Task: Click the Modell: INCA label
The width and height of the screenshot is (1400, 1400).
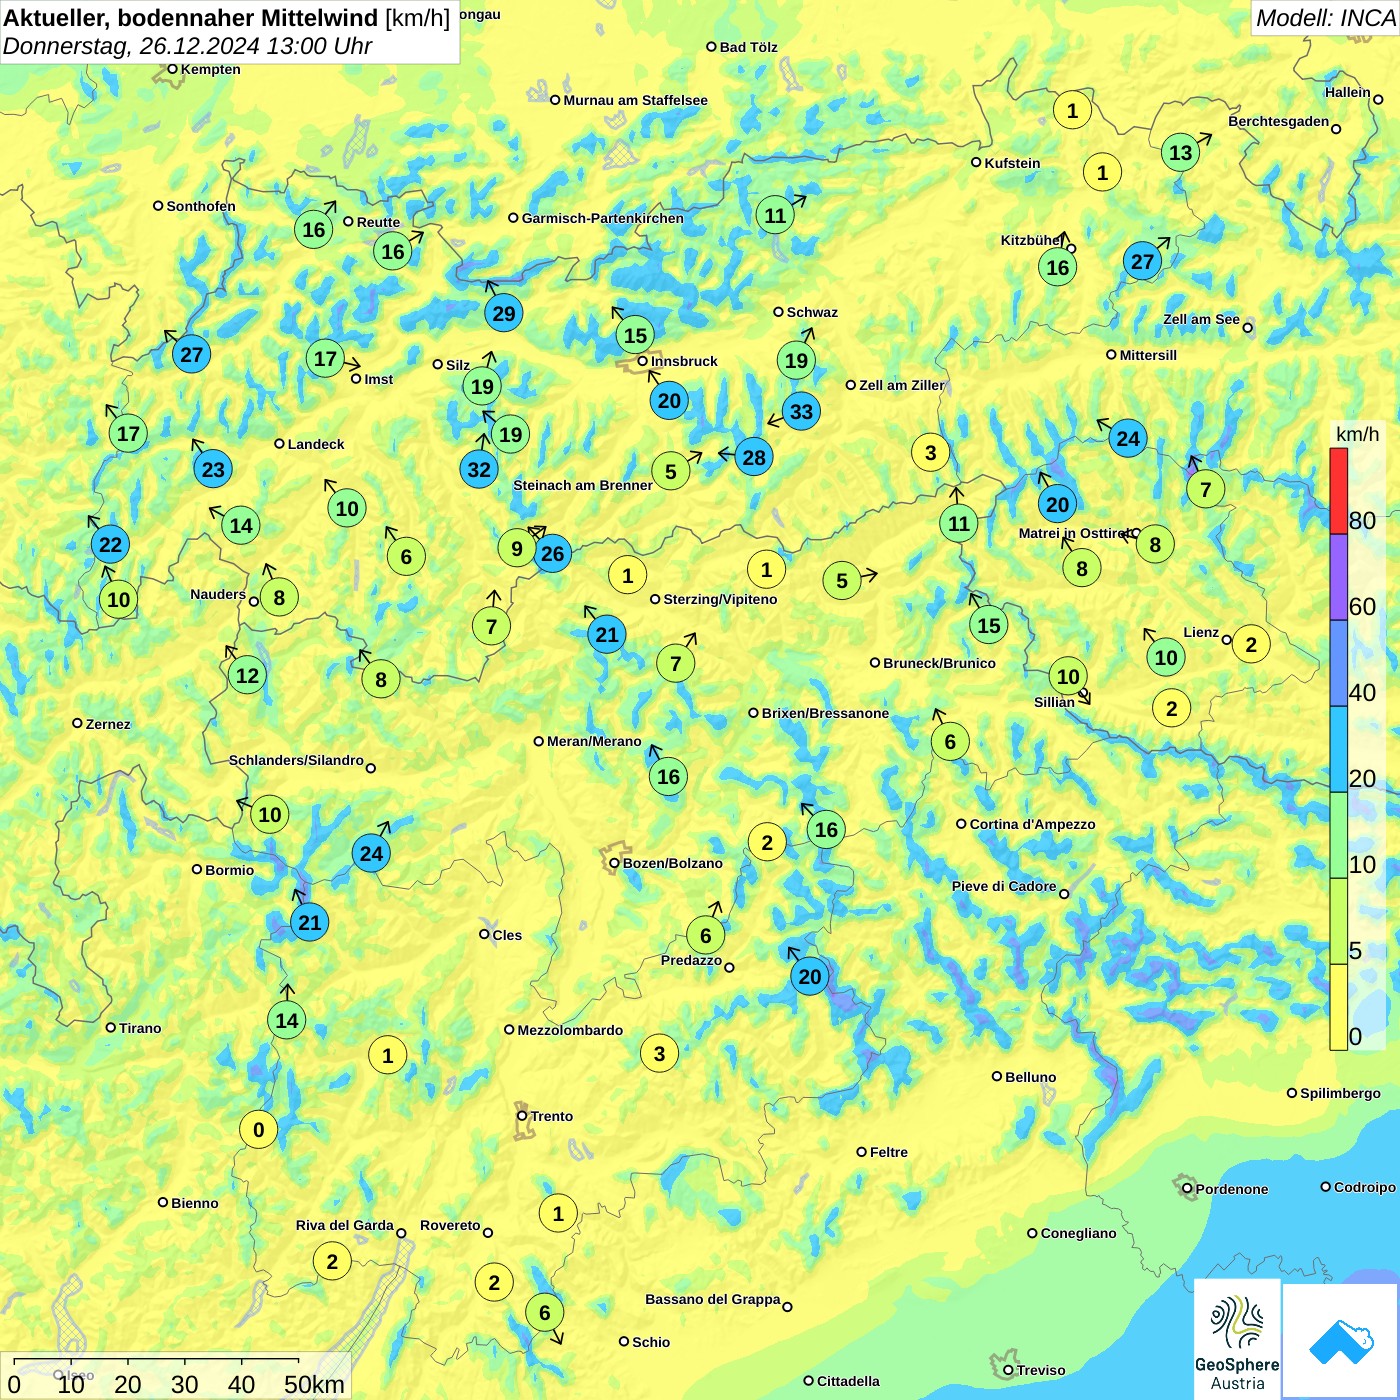Action: [1326, 18]
